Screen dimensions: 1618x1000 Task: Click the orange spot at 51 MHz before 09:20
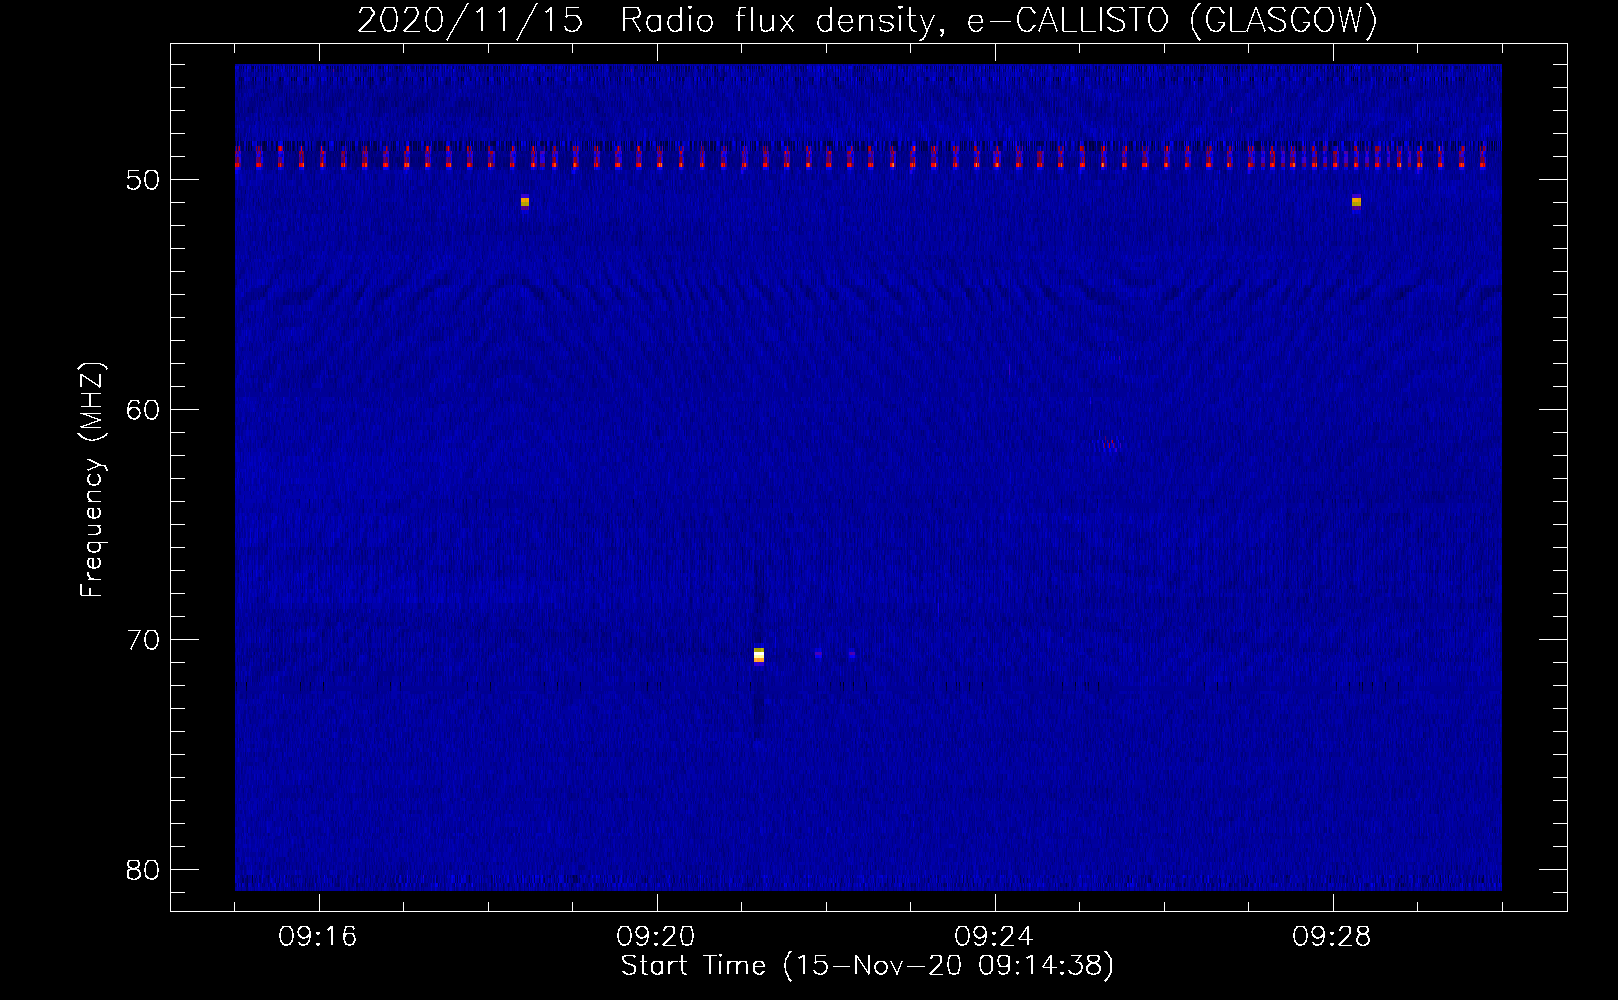pyautogui.click(x=525, y=202)
